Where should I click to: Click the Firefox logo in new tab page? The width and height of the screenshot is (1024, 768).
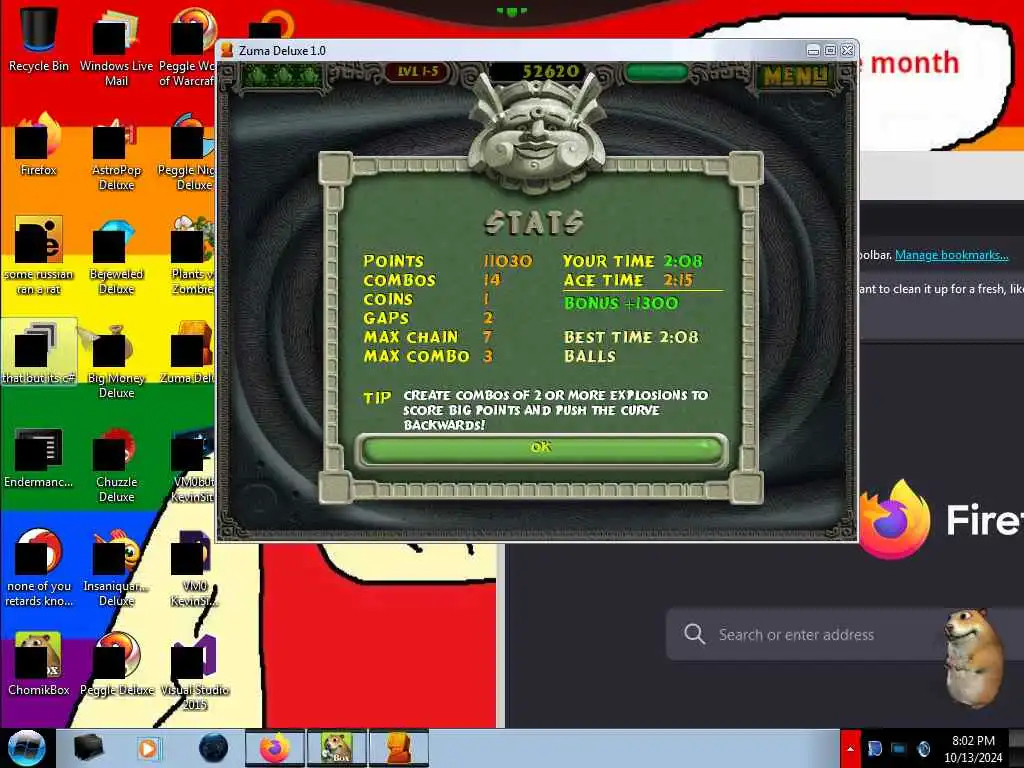pyautogui.click(x=895, y=520)
